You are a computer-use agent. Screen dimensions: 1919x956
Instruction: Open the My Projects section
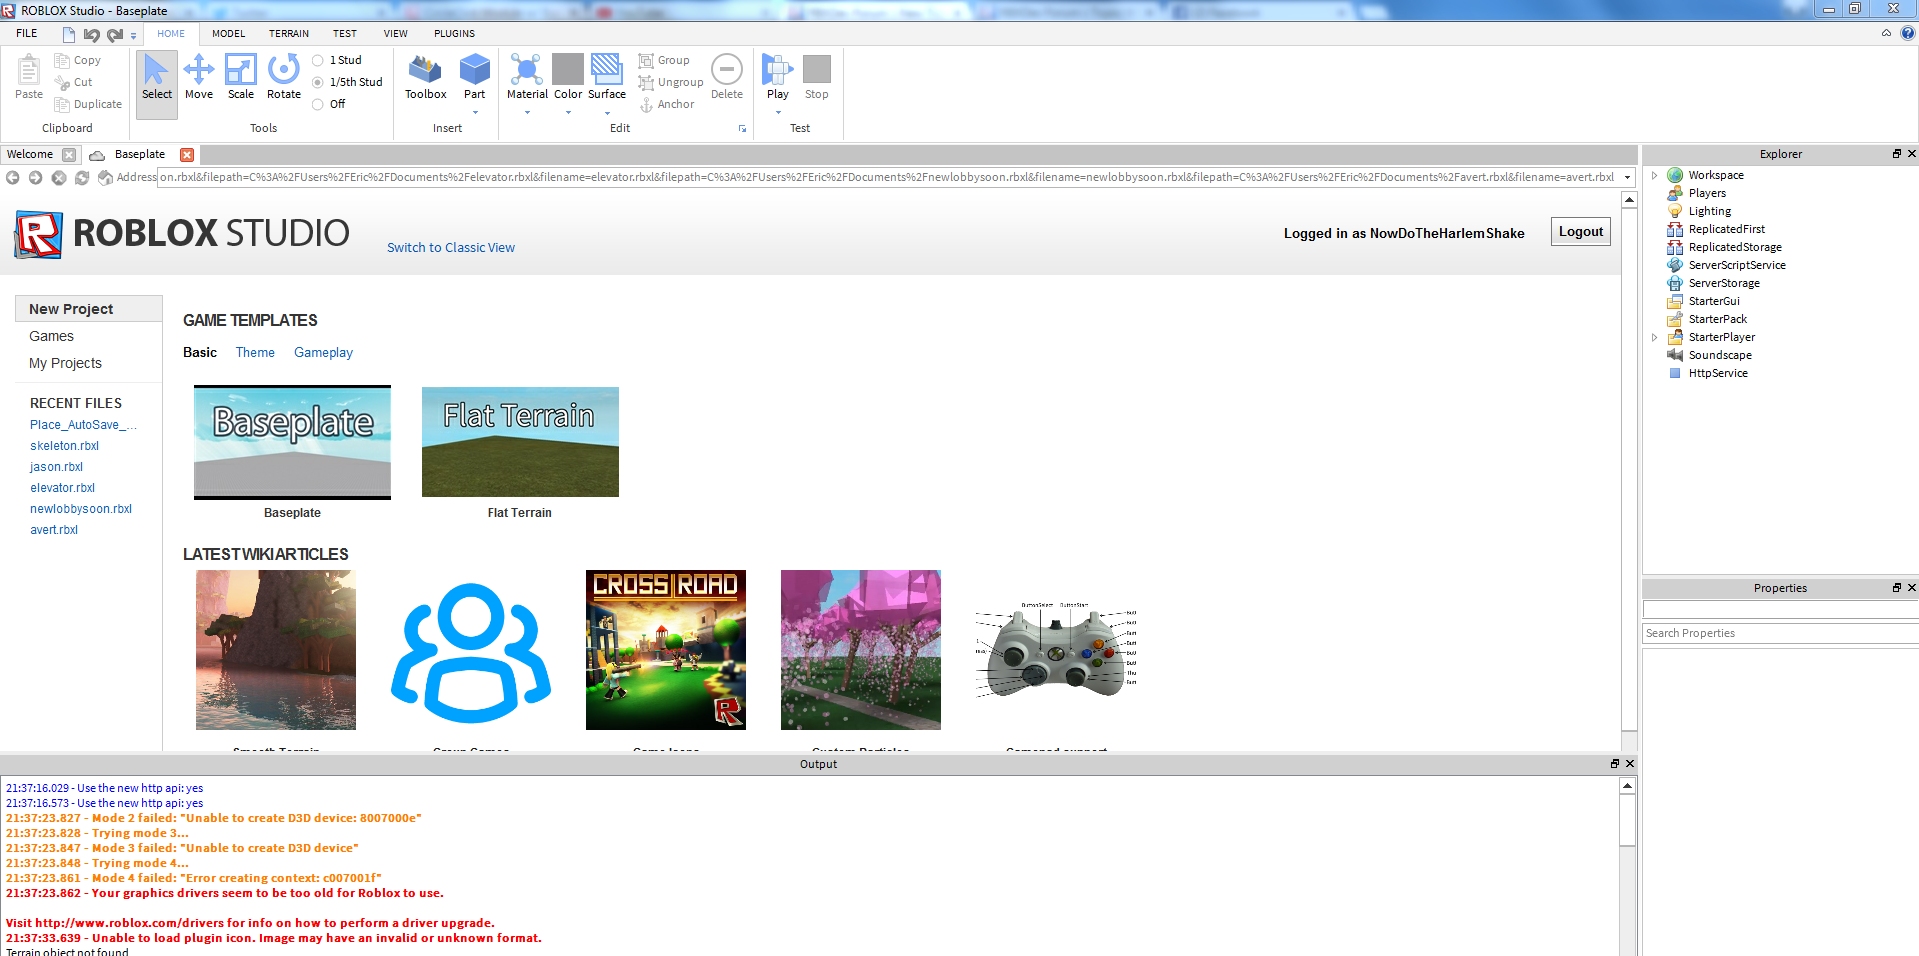[x=65, y=363]
